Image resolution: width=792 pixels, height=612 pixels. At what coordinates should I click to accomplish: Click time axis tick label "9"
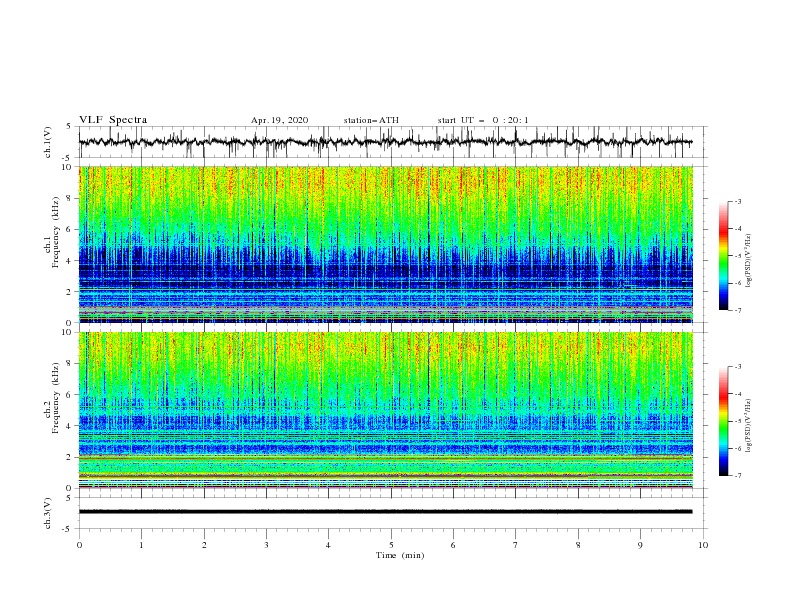coord(640,545)
